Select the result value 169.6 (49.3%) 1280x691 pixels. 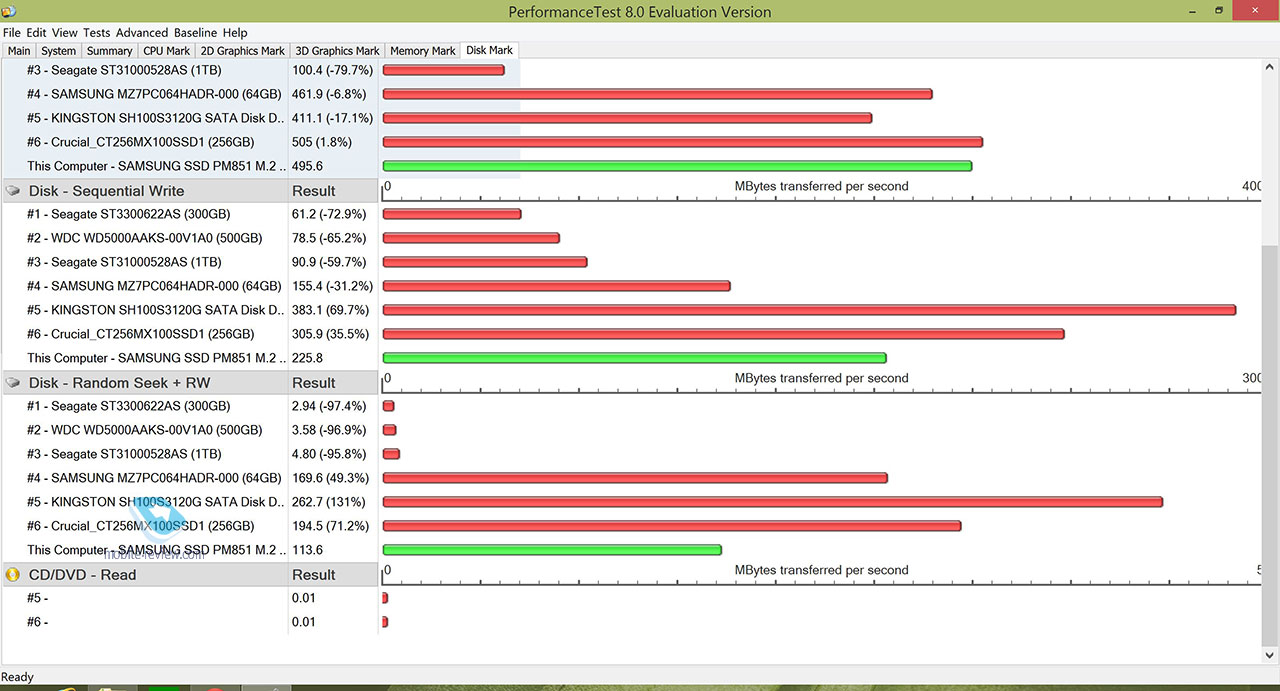[330, 478]
